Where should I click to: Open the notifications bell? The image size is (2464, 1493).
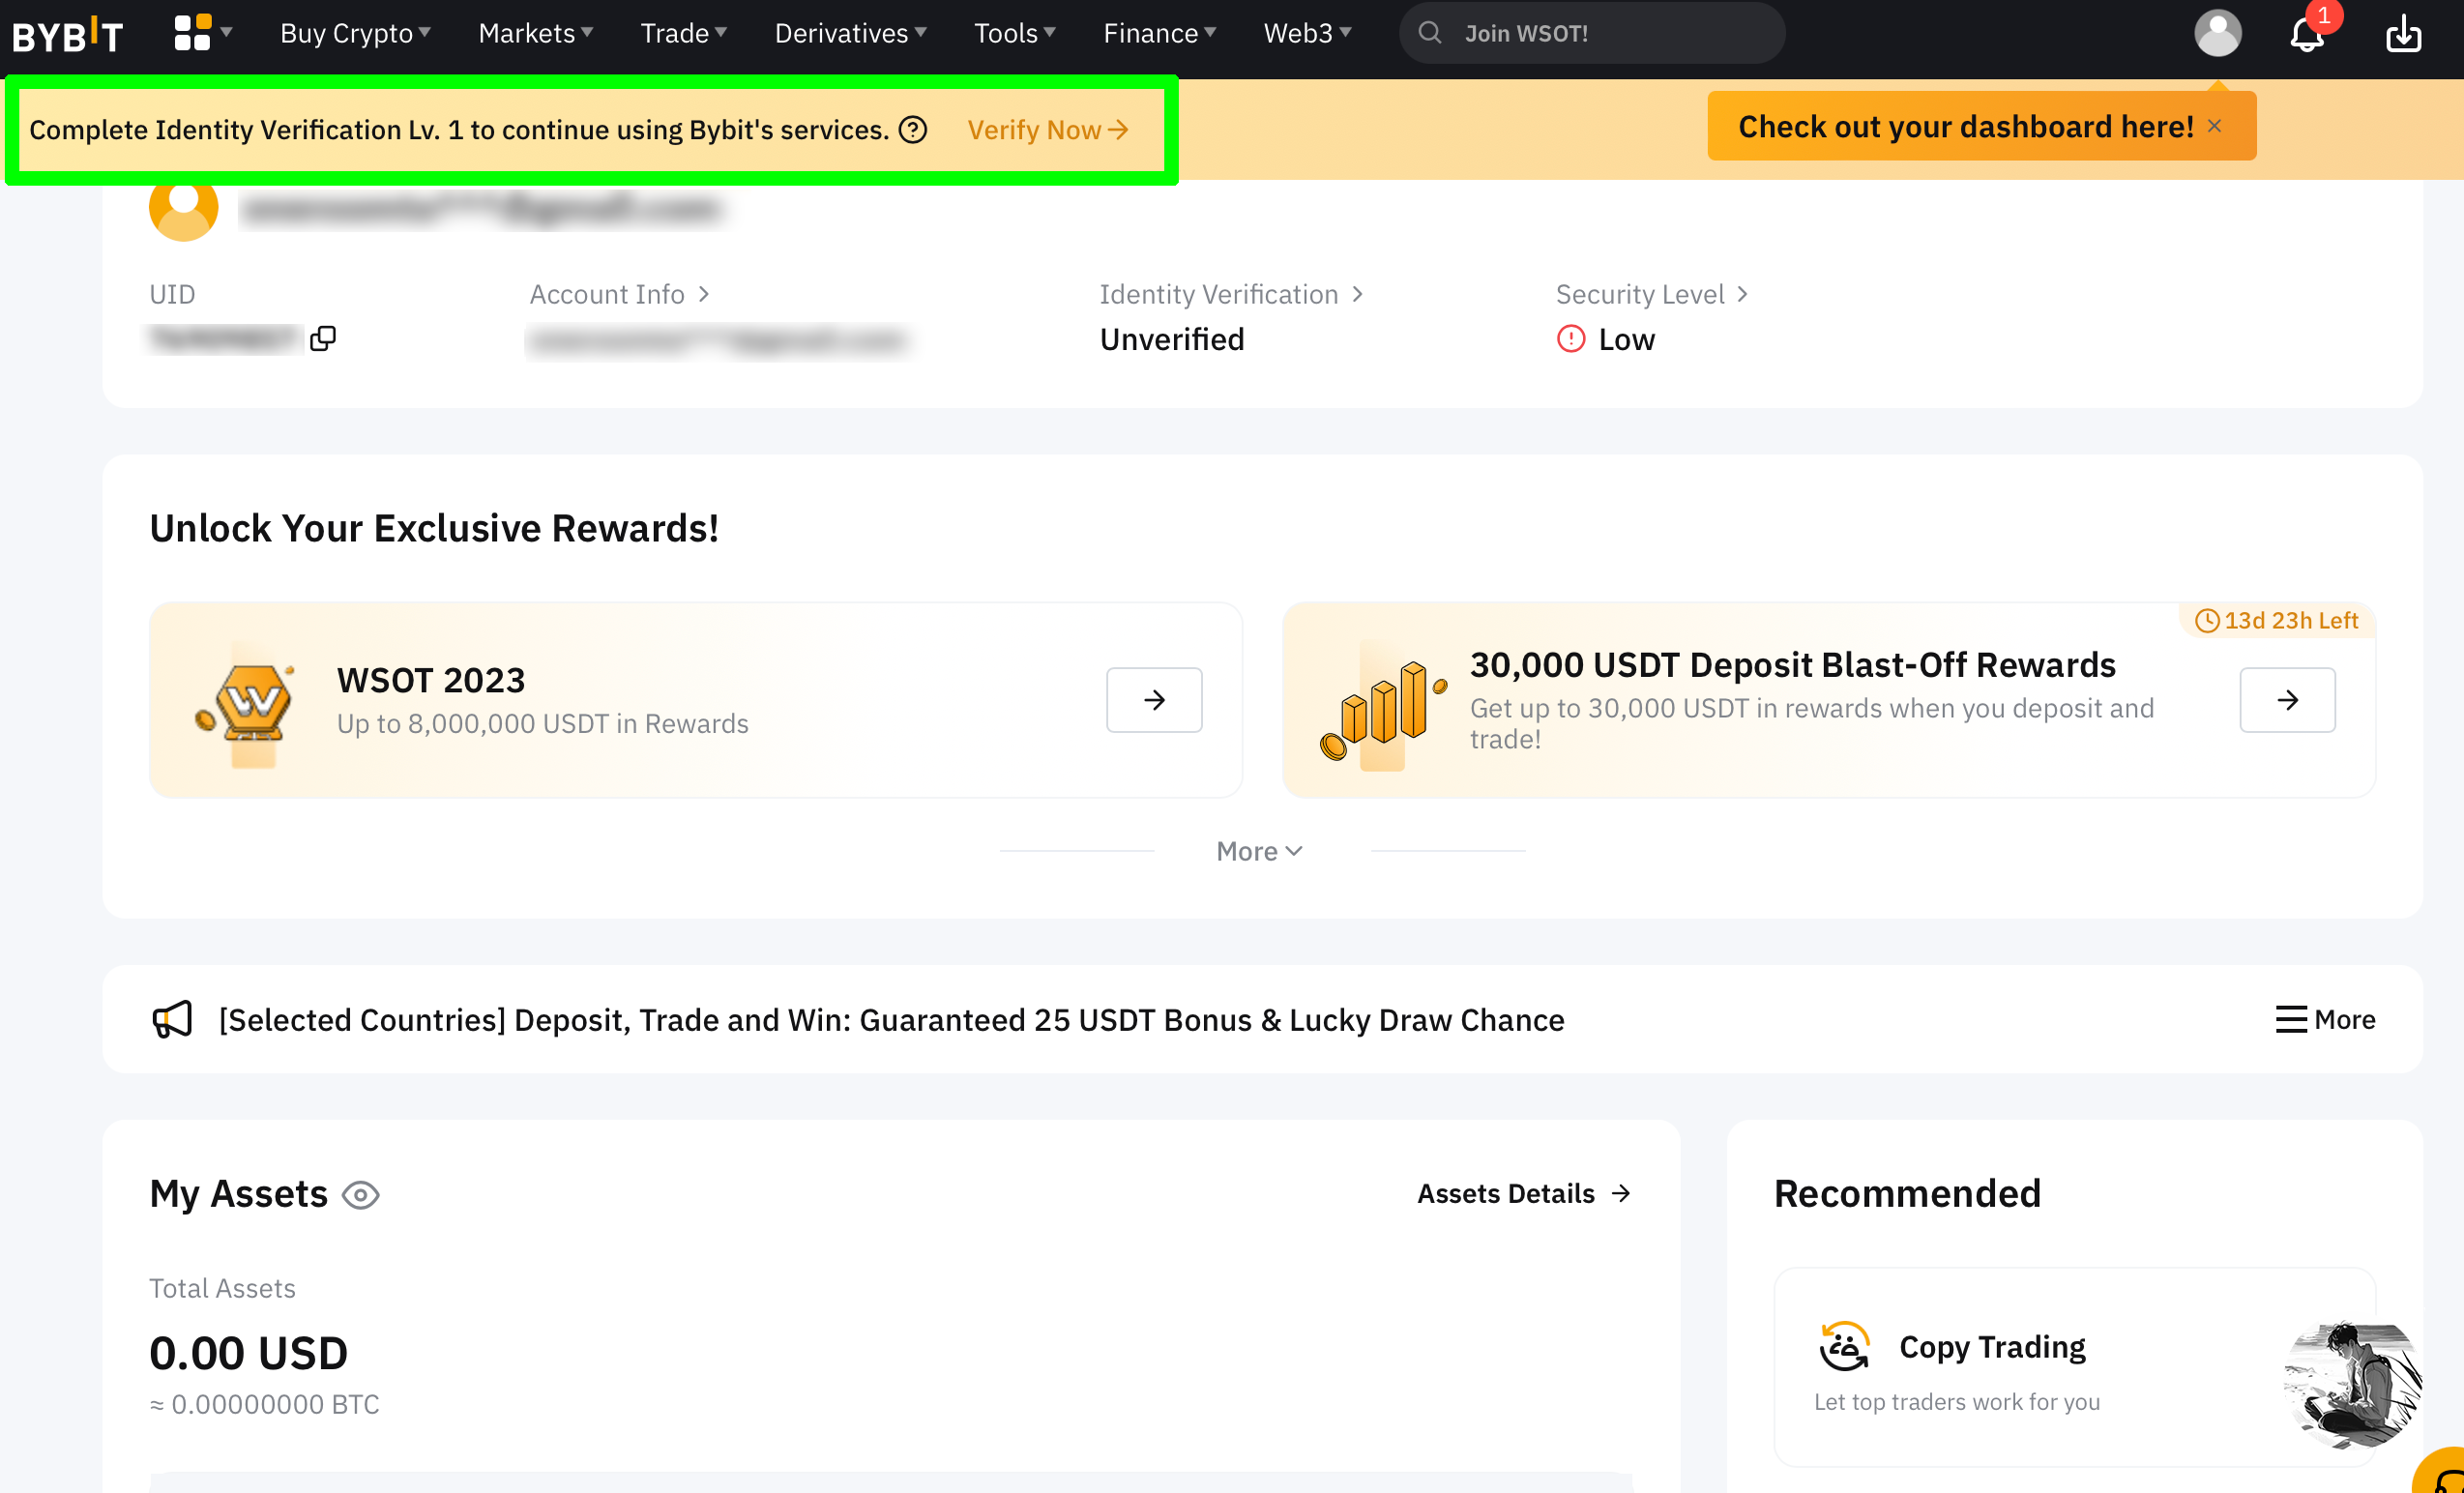pos(2306,35)
